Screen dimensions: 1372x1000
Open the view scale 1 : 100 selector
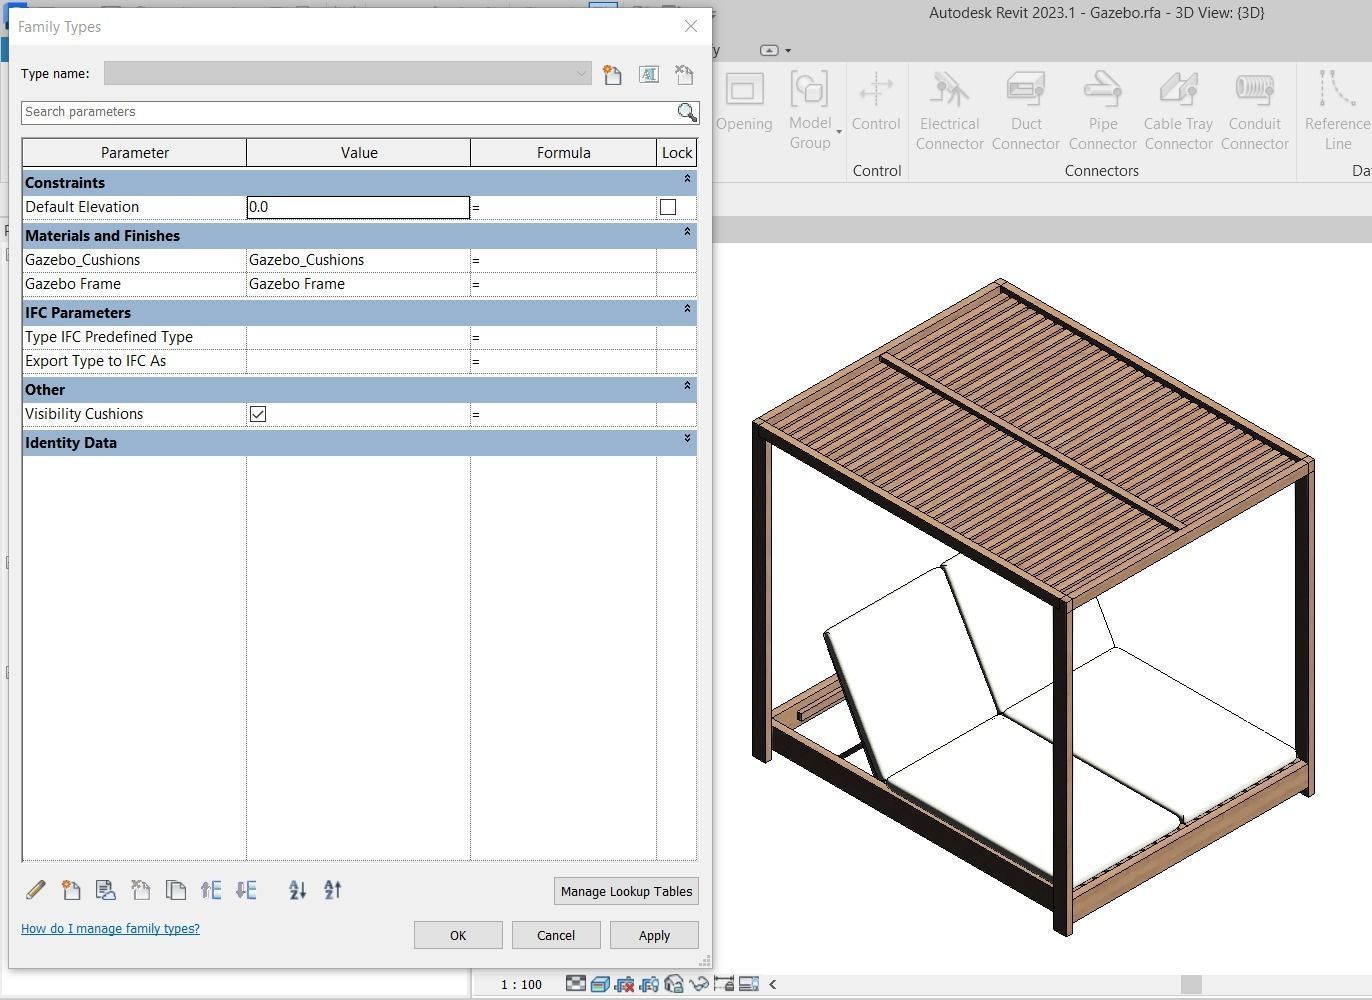coord(521,984)
